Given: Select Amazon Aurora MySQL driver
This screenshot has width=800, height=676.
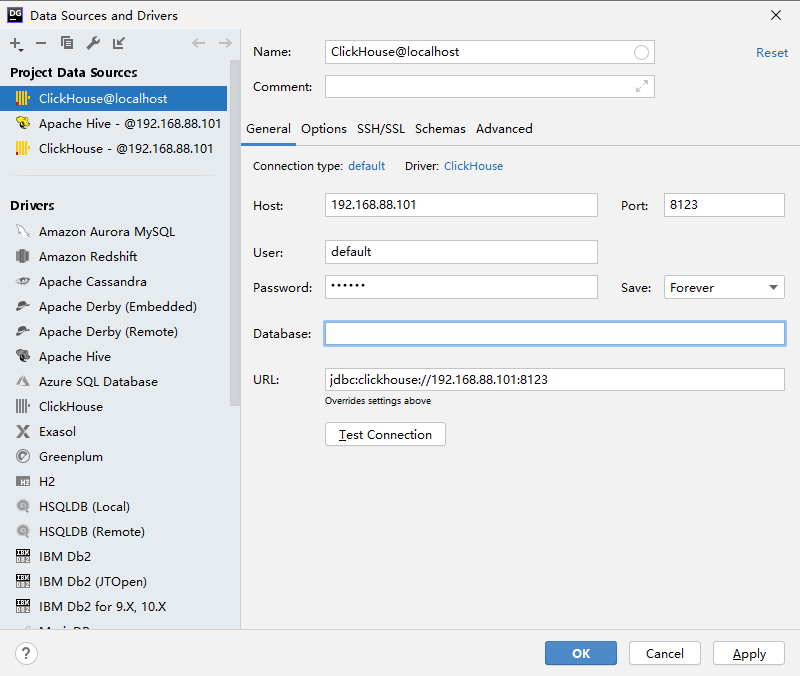Looking at the screenshot, I should coord(113,232).
